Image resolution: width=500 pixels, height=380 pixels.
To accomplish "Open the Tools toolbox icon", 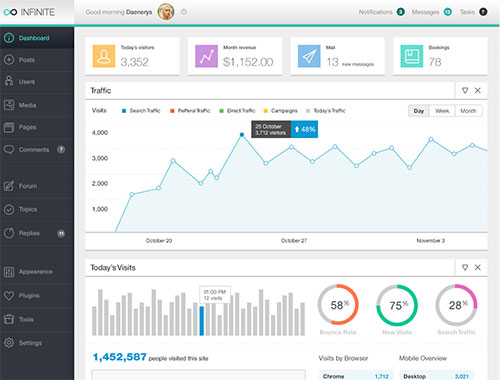I will pos(9,319).
